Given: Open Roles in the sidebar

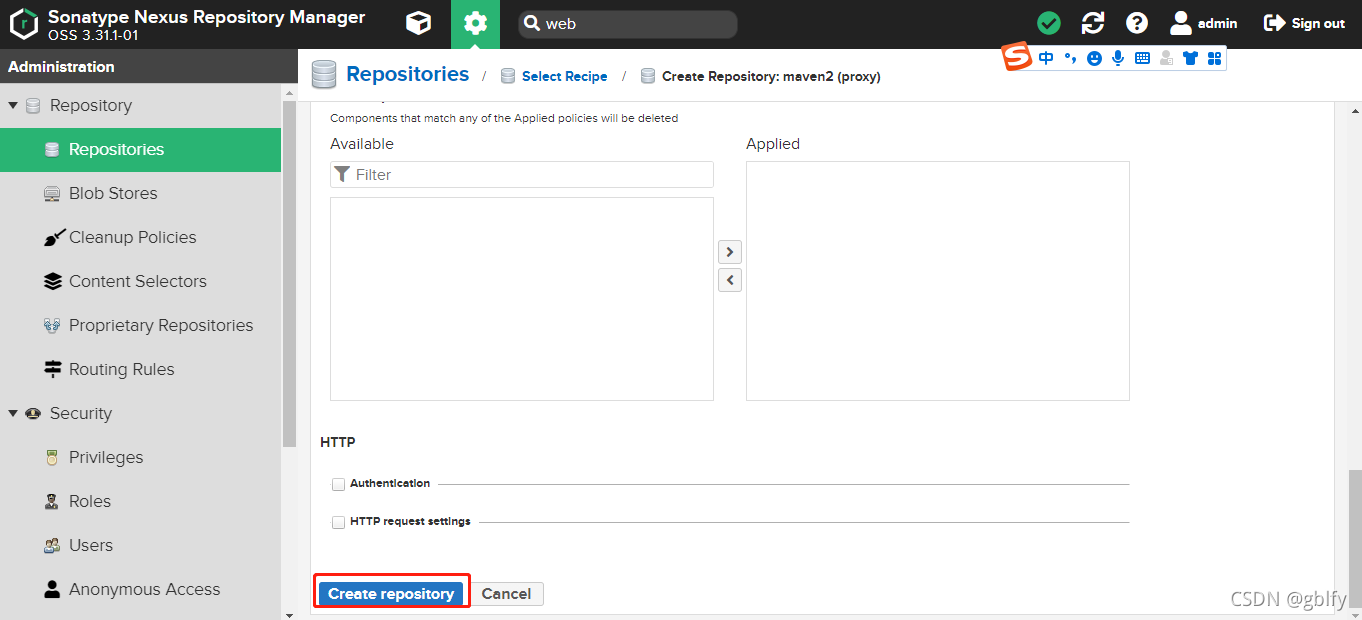Looking at the screenshot, I should [140, 501].
